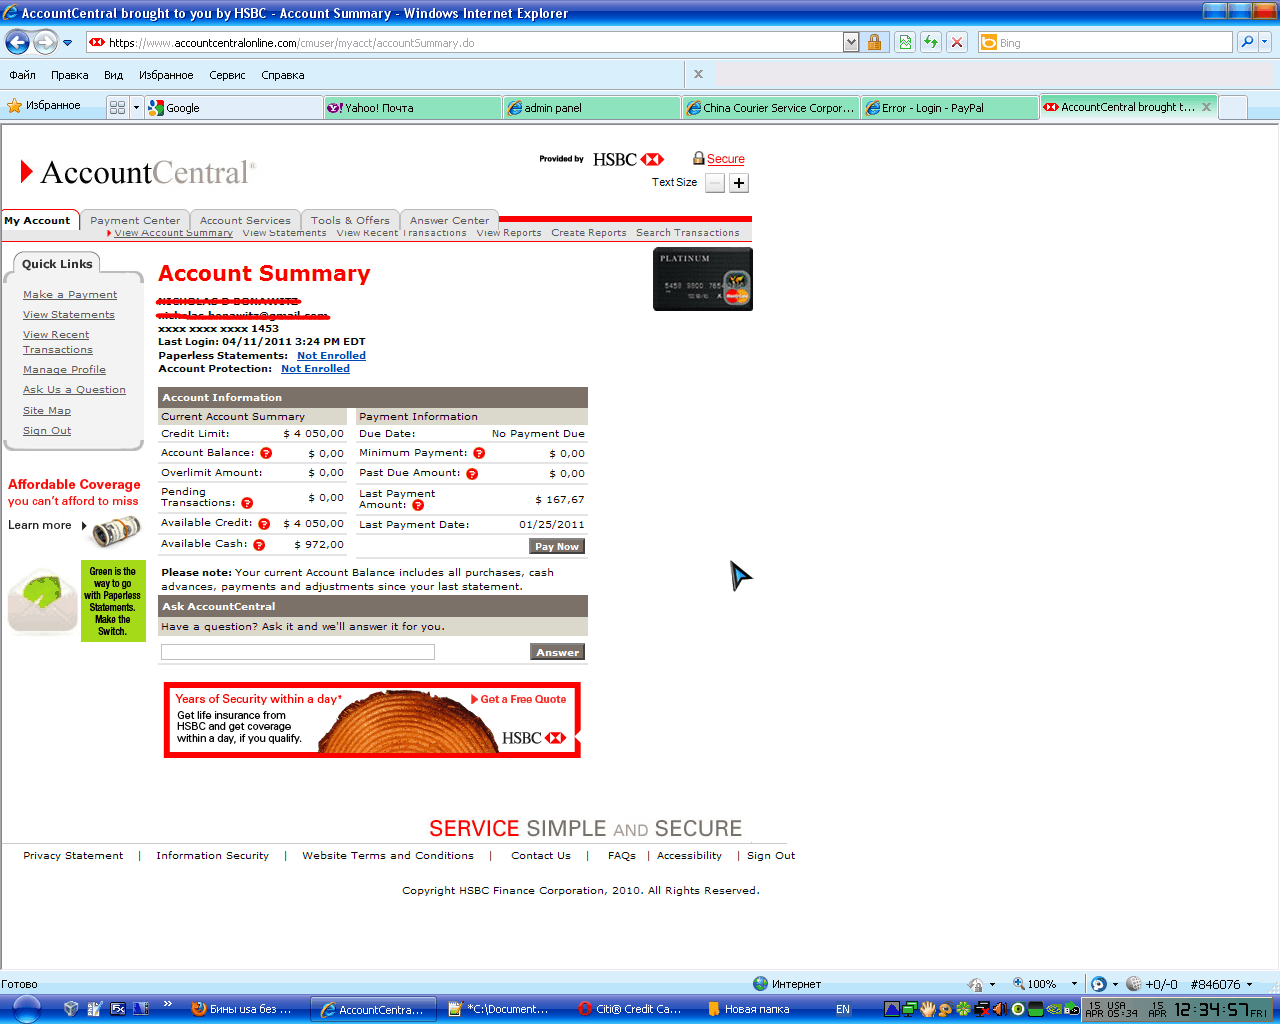Switch to the admin panel tab

pos(592,107)
